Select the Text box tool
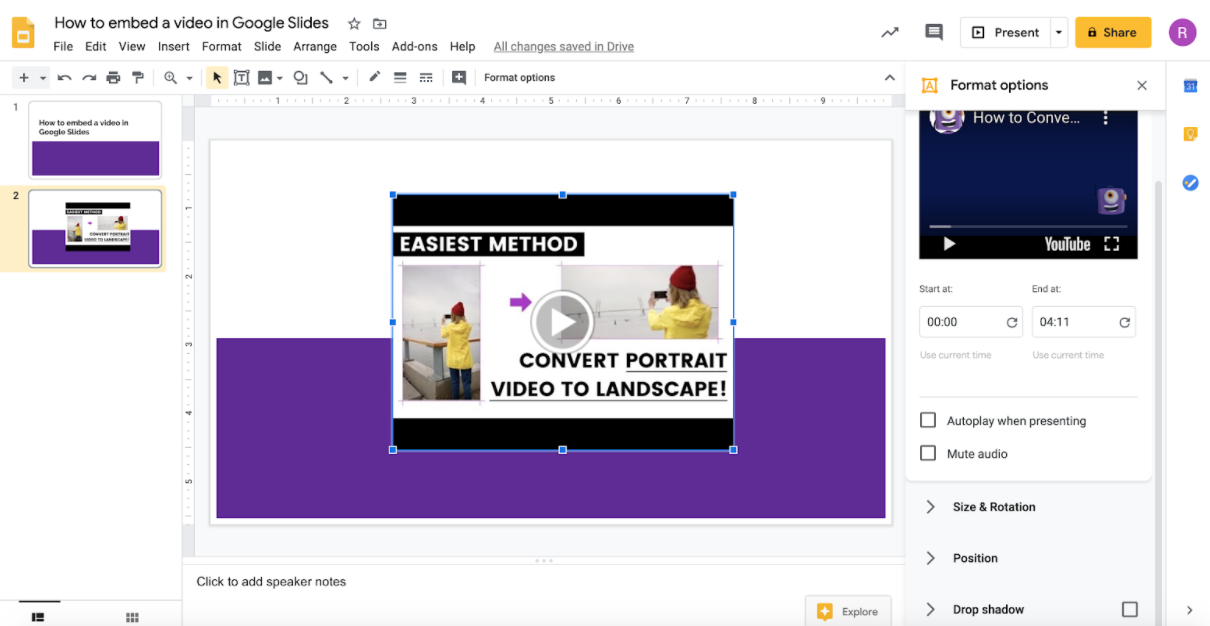The image size is (1210, 626). (x=241, y=78)
